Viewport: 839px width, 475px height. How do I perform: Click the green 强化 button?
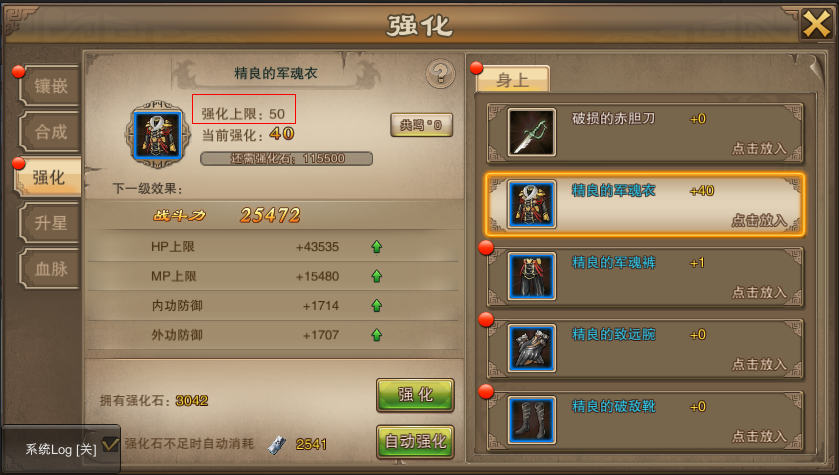(415, 395)
